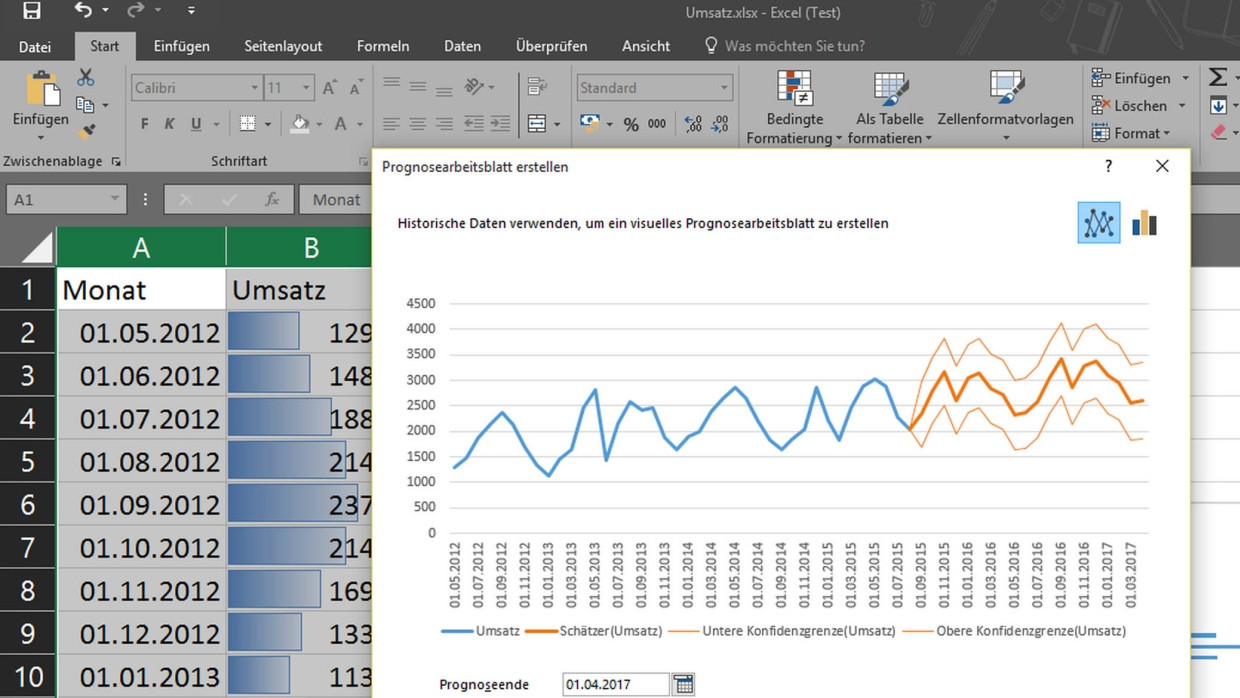
Task: Open the Format cells dropdown
Action: pos(1129,132)
